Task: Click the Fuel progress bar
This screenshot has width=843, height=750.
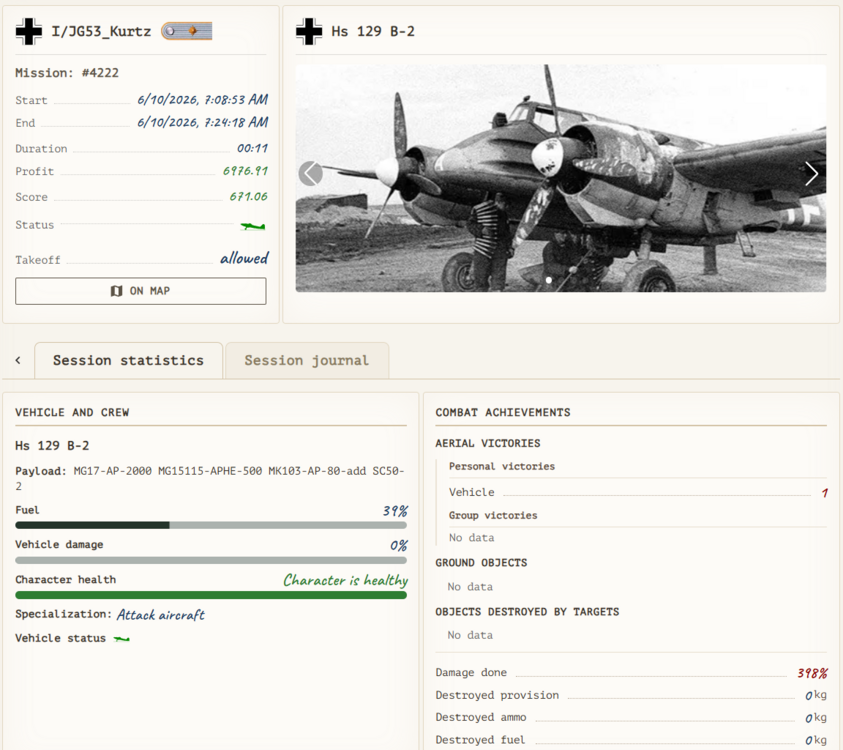Action: [211, 525]
